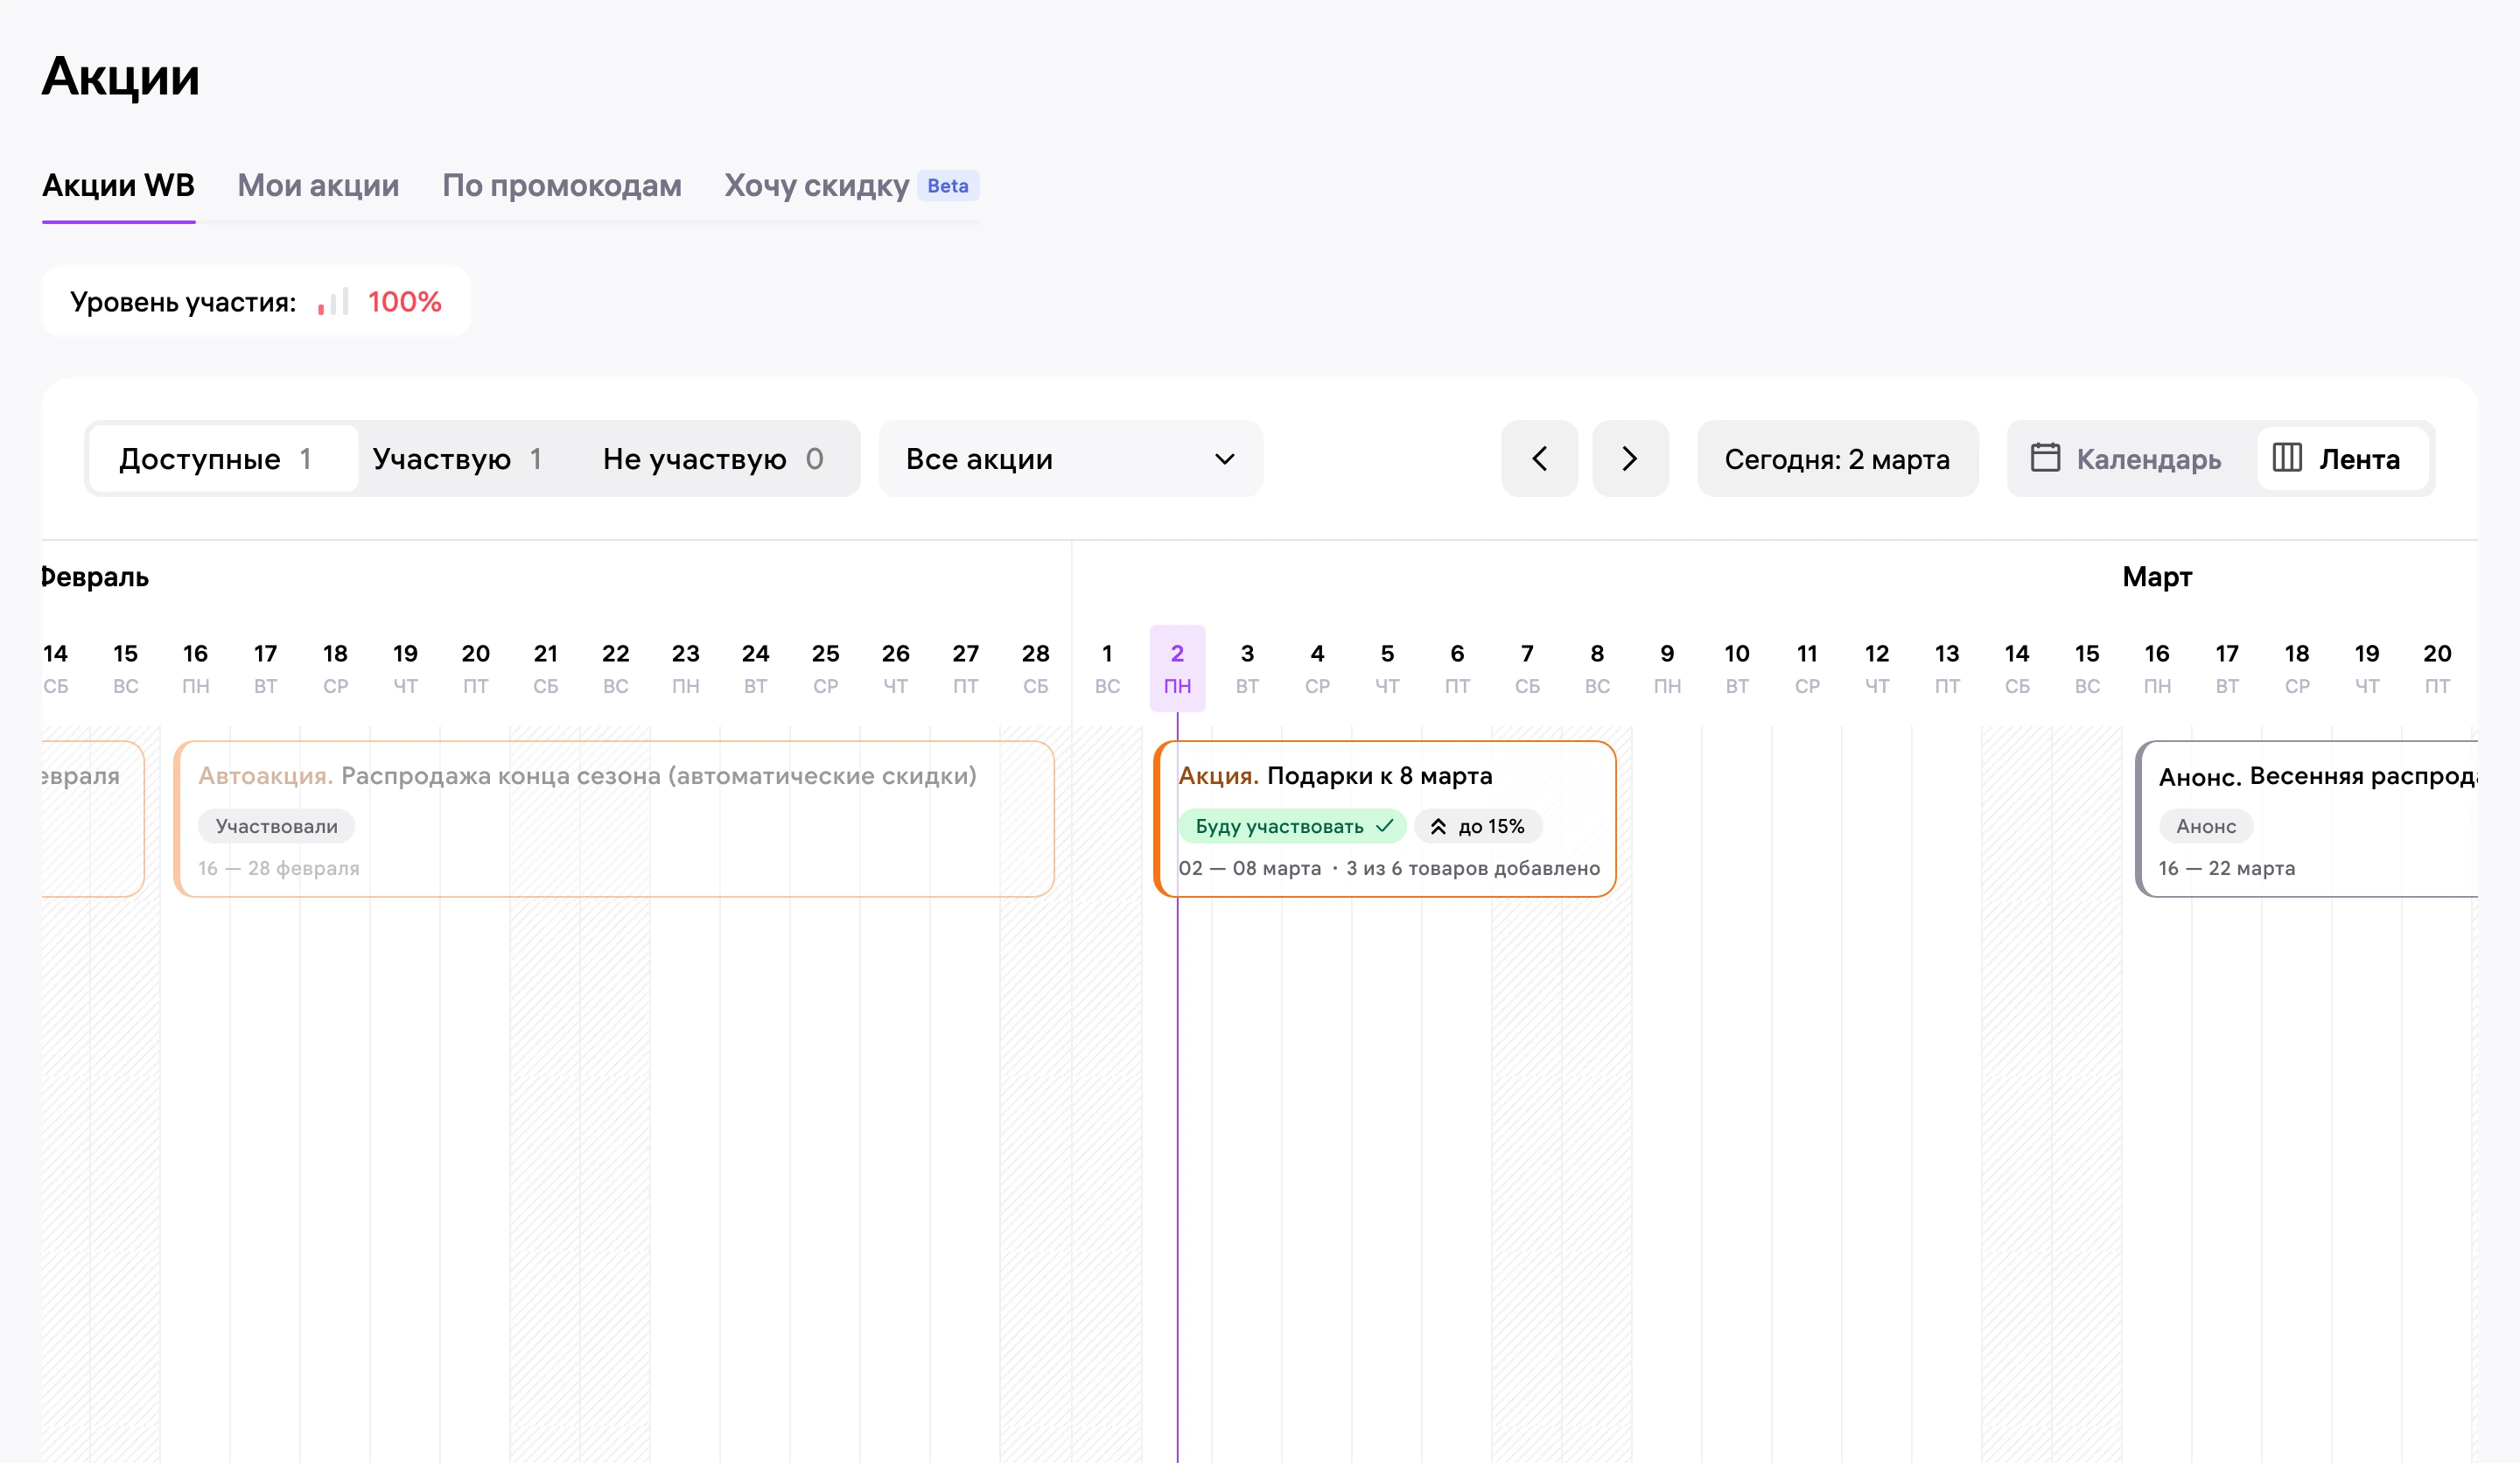The width and height of the screenshot is (2520, 1463).
Task: Open the Все акции dropdown
Action: [1070, 459]
